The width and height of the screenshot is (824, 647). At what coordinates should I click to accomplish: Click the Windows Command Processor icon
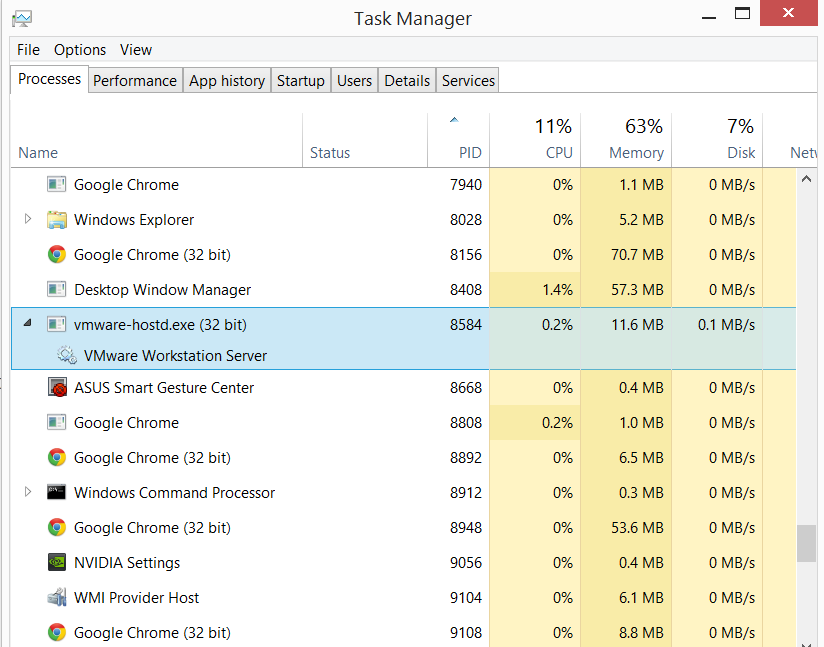click(56, 492)
